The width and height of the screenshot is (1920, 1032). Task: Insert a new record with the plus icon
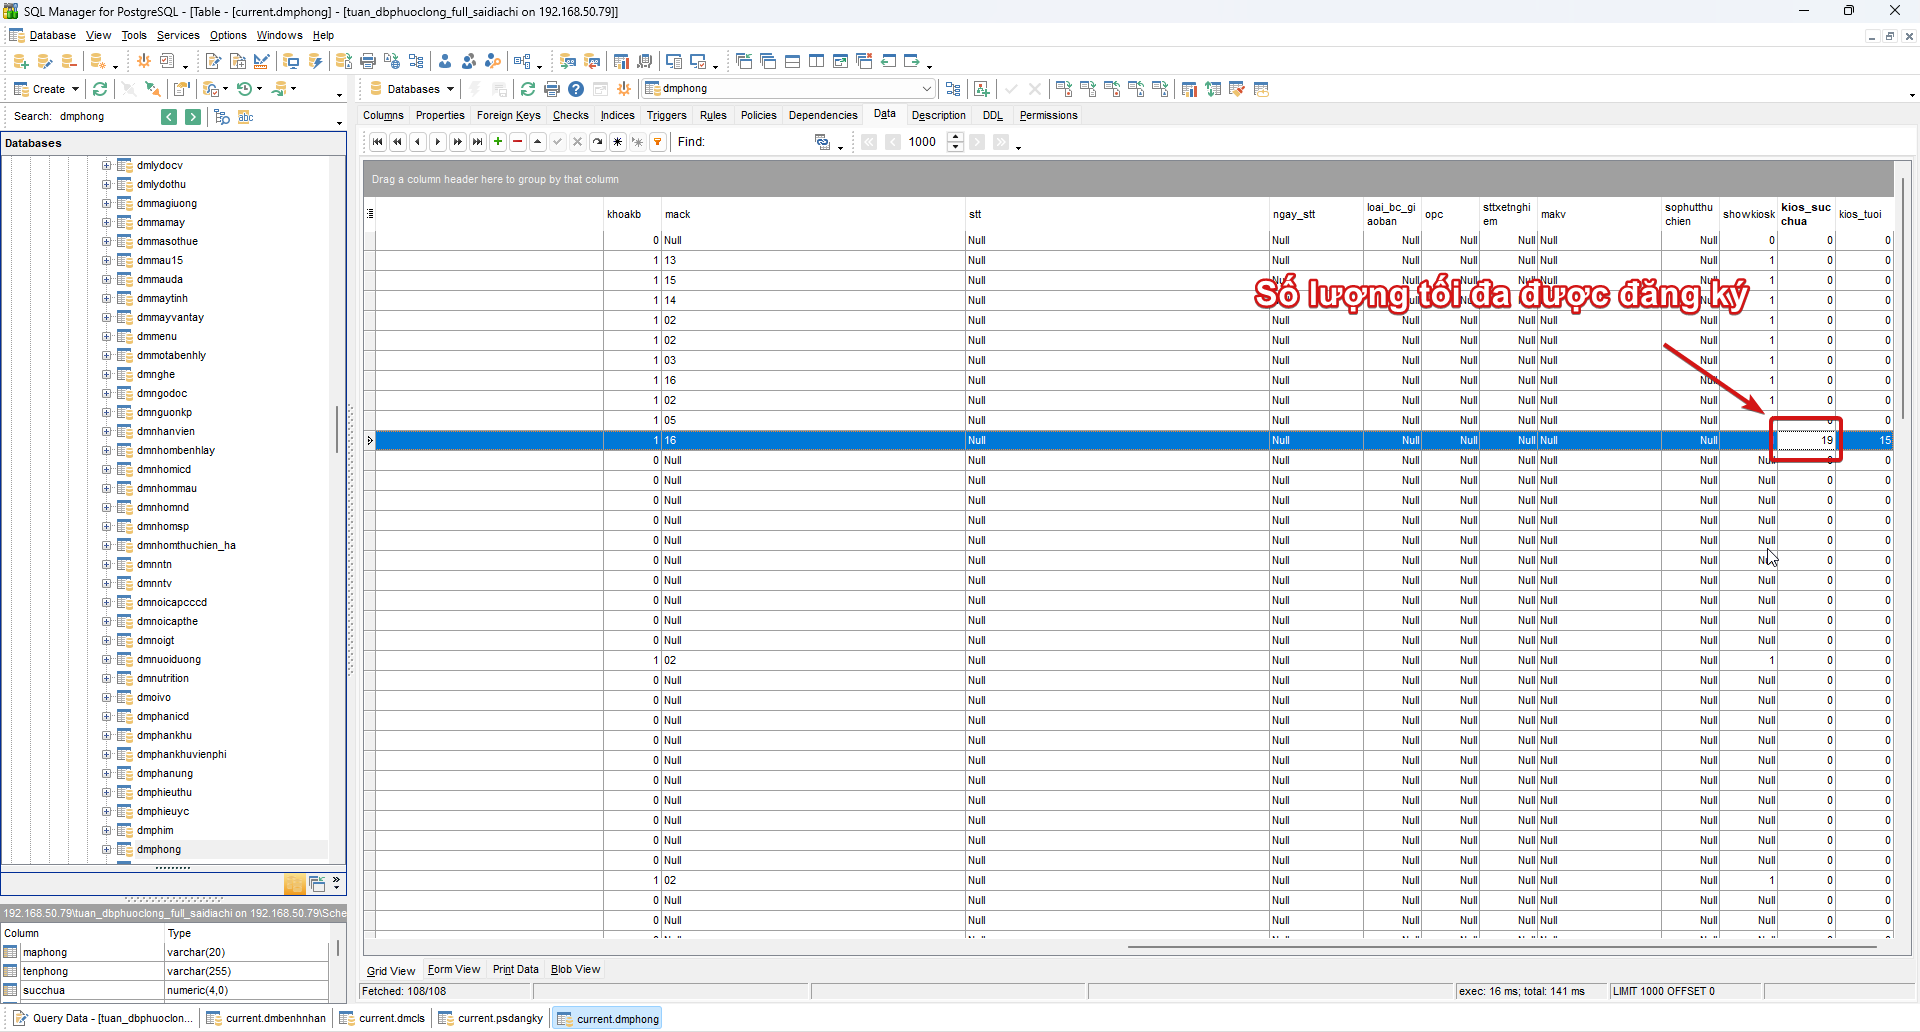[x=498, y=142]
